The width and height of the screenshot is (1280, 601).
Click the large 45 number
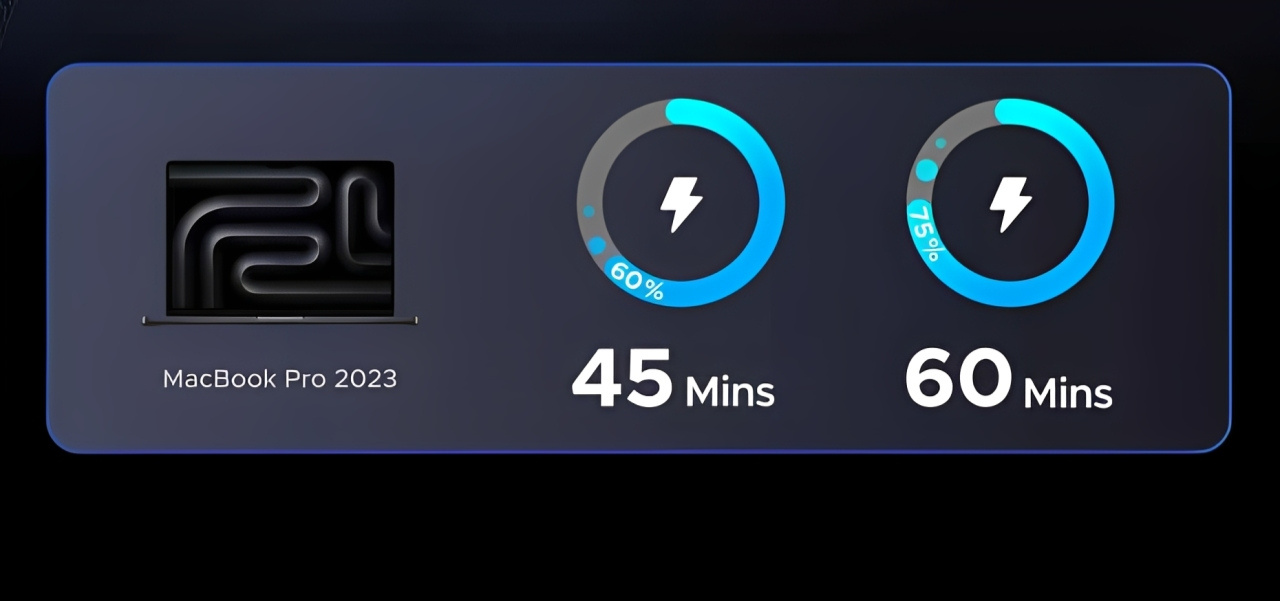click(x=622, y=378)
